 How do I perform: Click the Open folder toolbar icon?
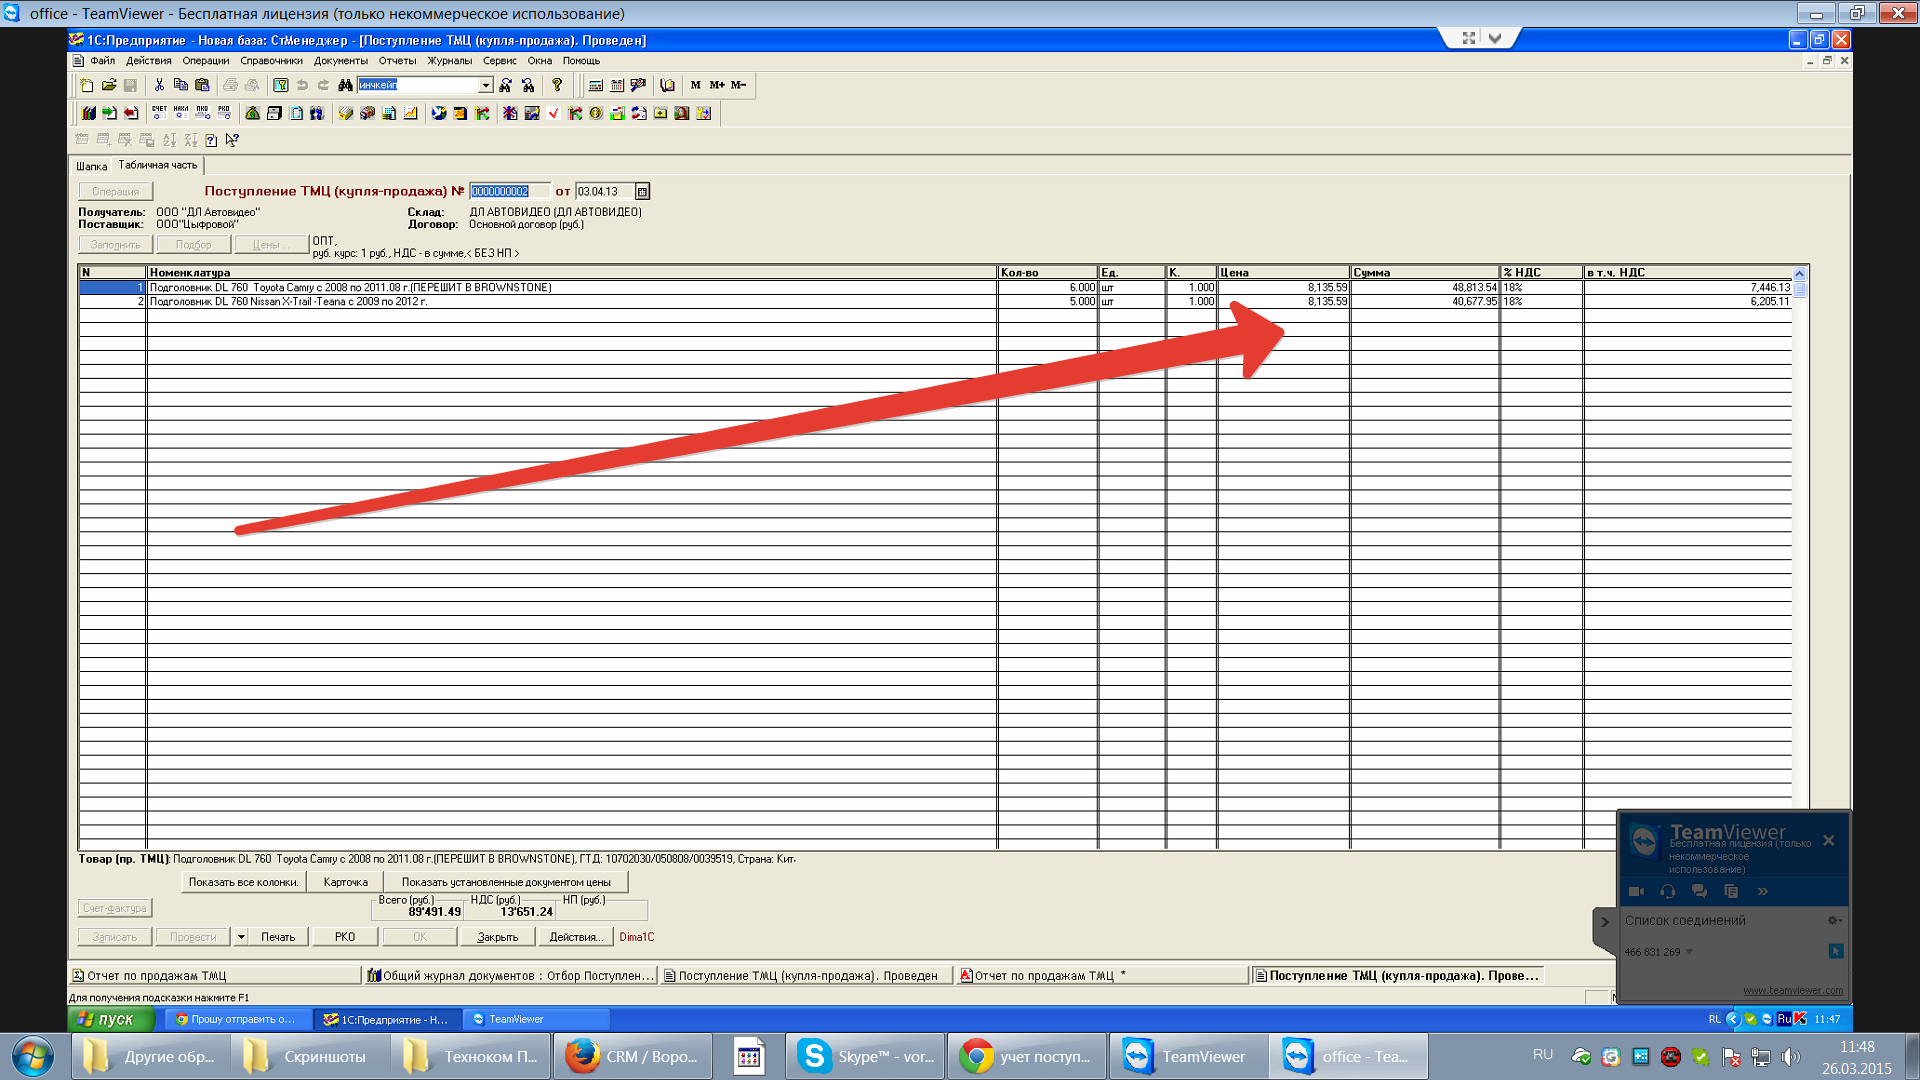[x=109, y=85]
